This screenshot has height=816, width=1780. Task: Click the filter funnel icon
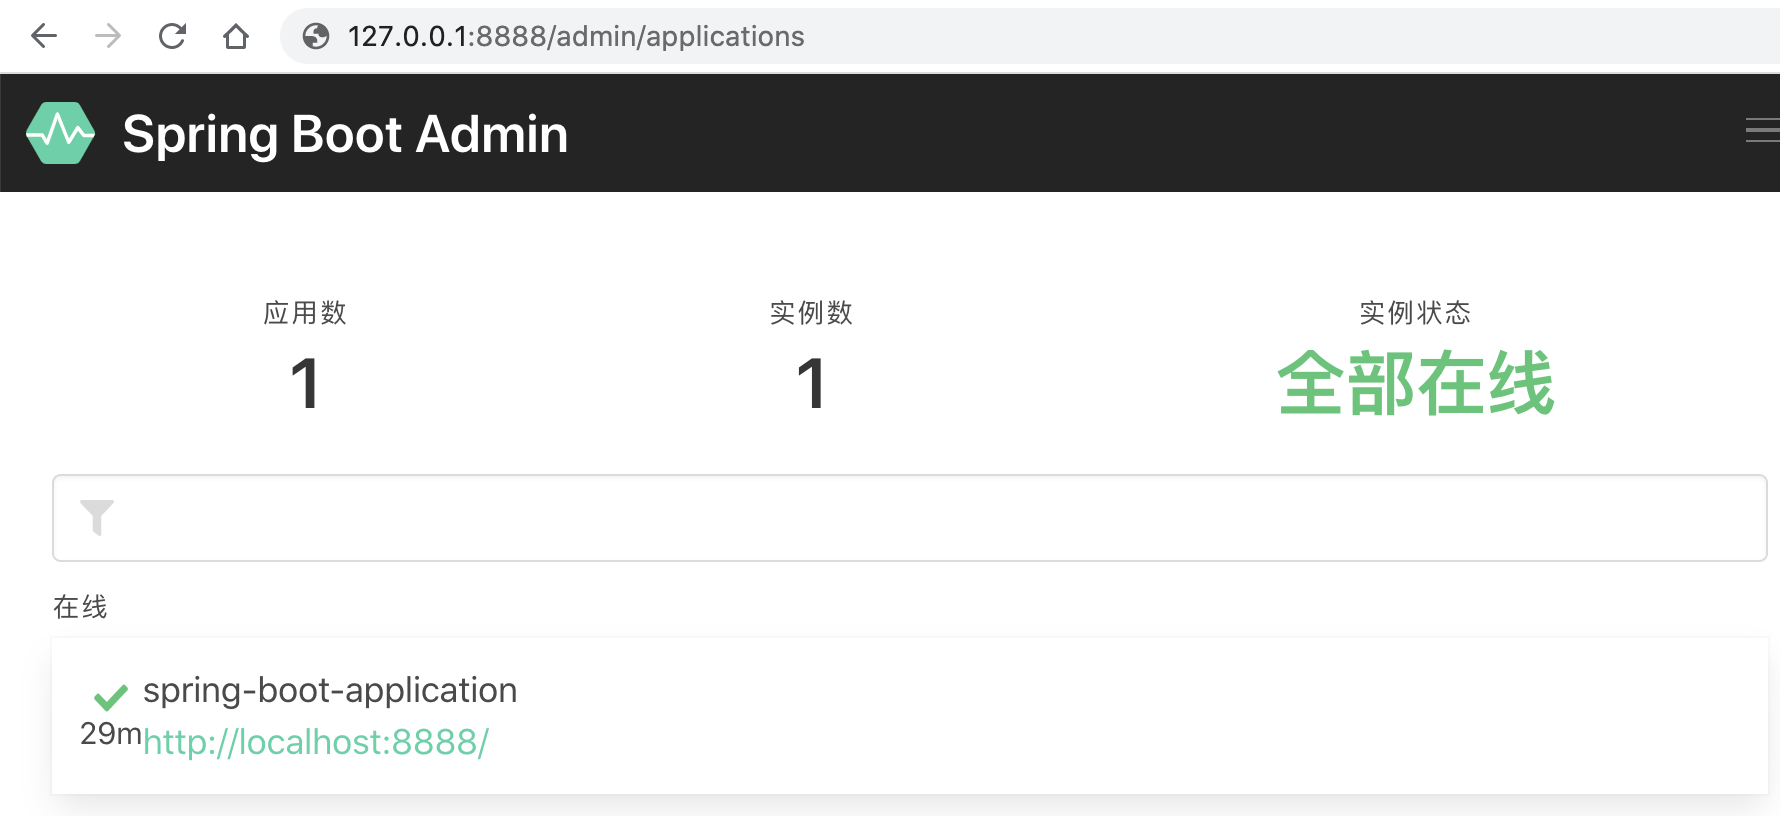(x=97, y=517)
